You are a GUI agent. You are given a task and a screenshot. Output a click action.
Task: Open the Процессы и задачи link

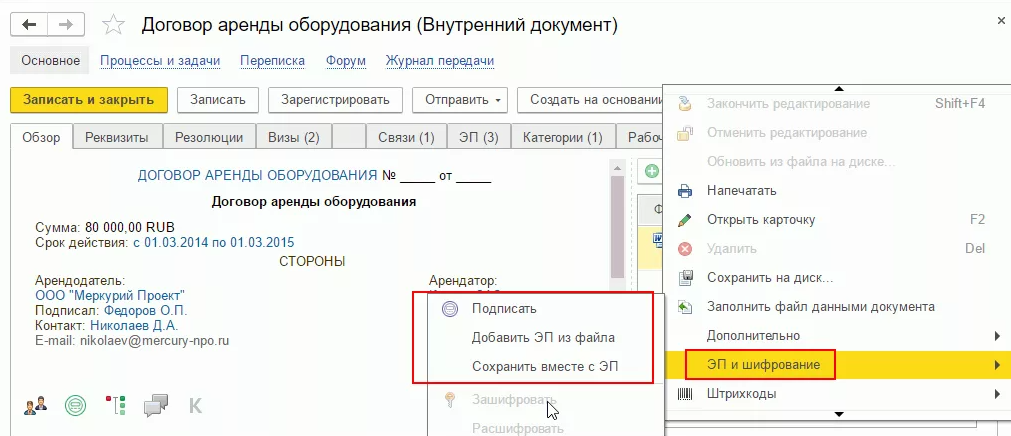(x=160, y=61)
